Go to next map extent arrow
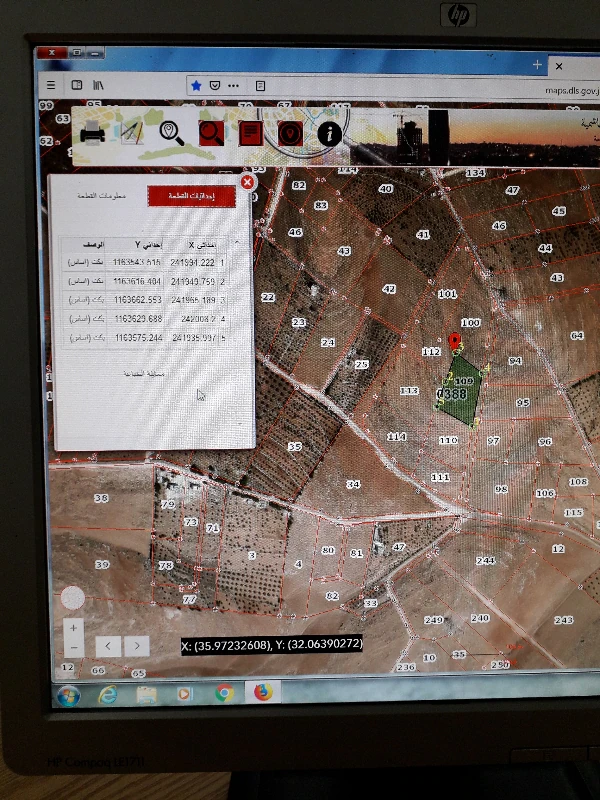600x800 pixels. (137, 646)
